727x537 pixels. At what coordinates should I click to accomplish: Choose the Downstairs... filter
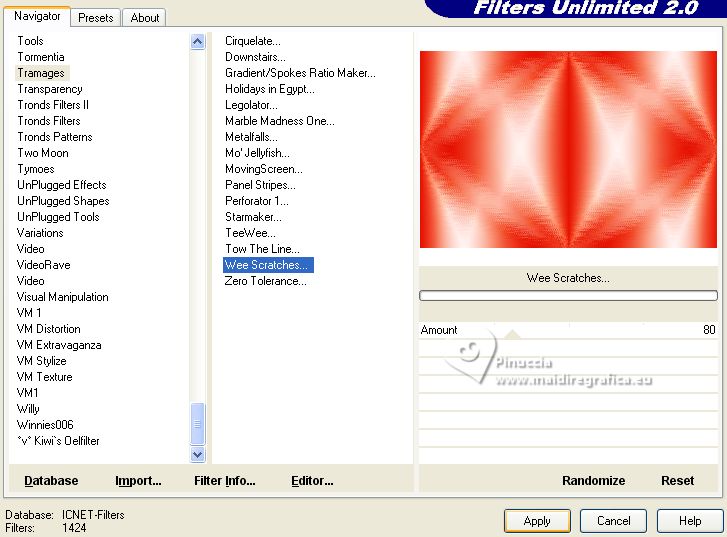pyautogui.click(x=255, y=57)
